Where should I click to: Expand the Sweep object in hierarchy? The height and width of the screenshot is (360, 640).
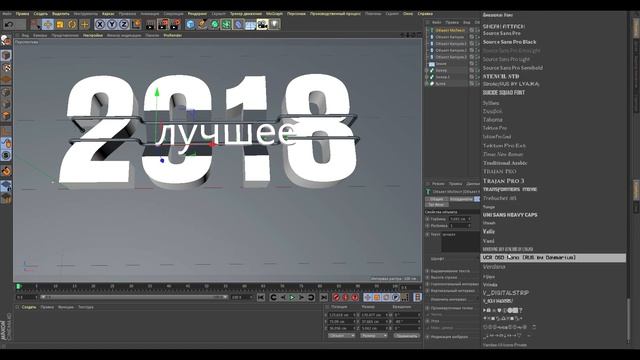pyautogui.click(x=427, y=71)
